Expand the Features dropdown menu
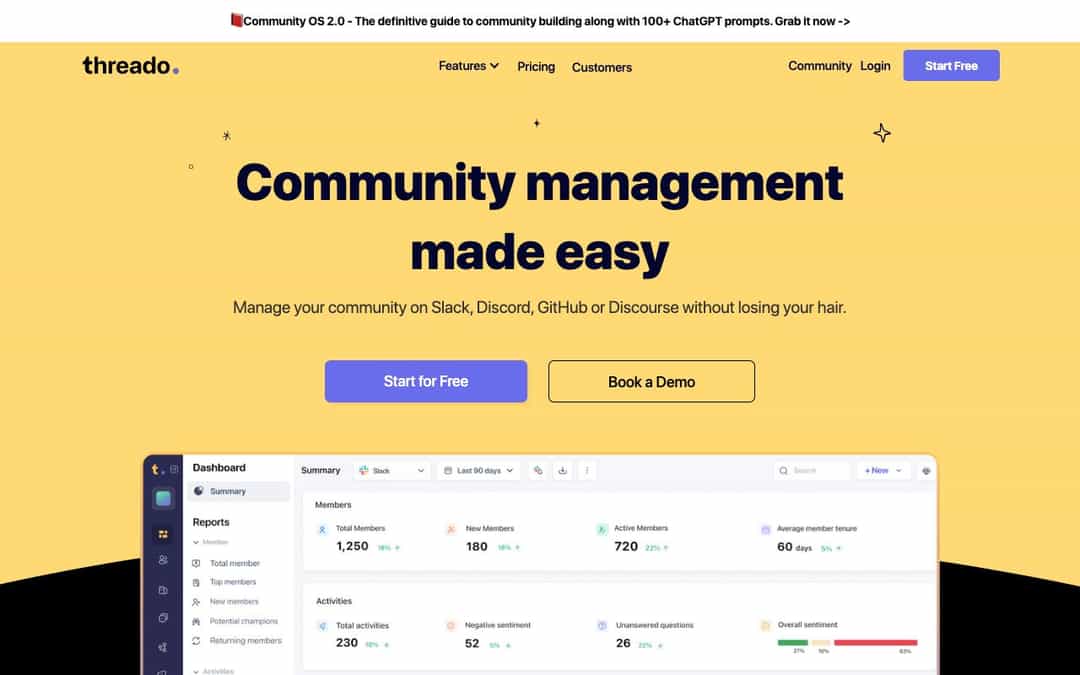 [468, 66]
